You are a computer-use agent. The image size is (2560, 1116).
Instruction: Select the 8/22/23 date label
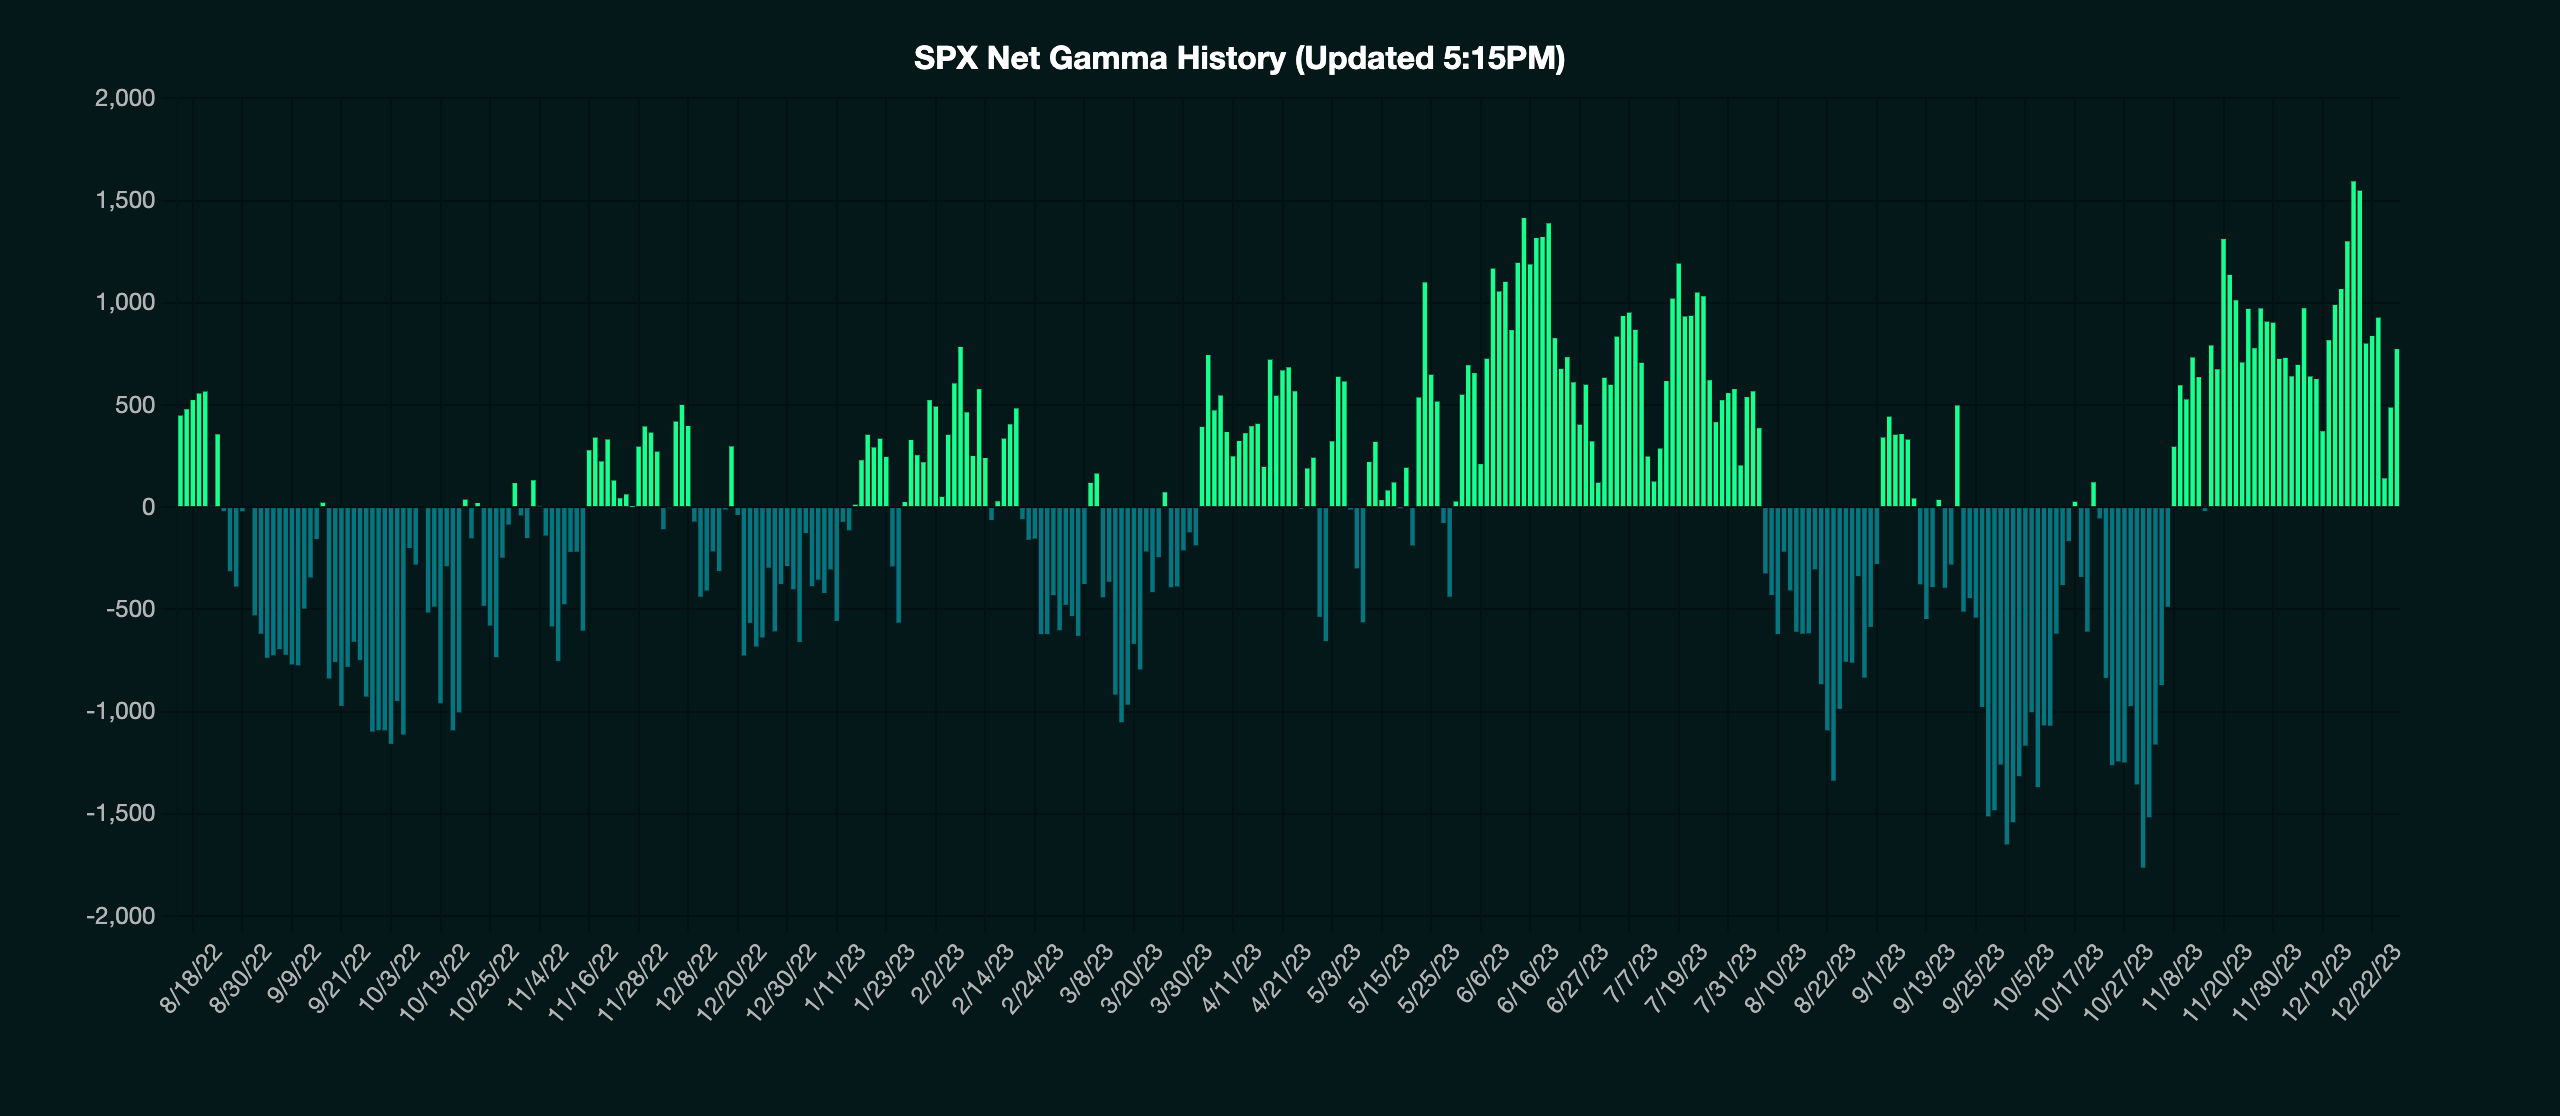(x=1825, y=979)
